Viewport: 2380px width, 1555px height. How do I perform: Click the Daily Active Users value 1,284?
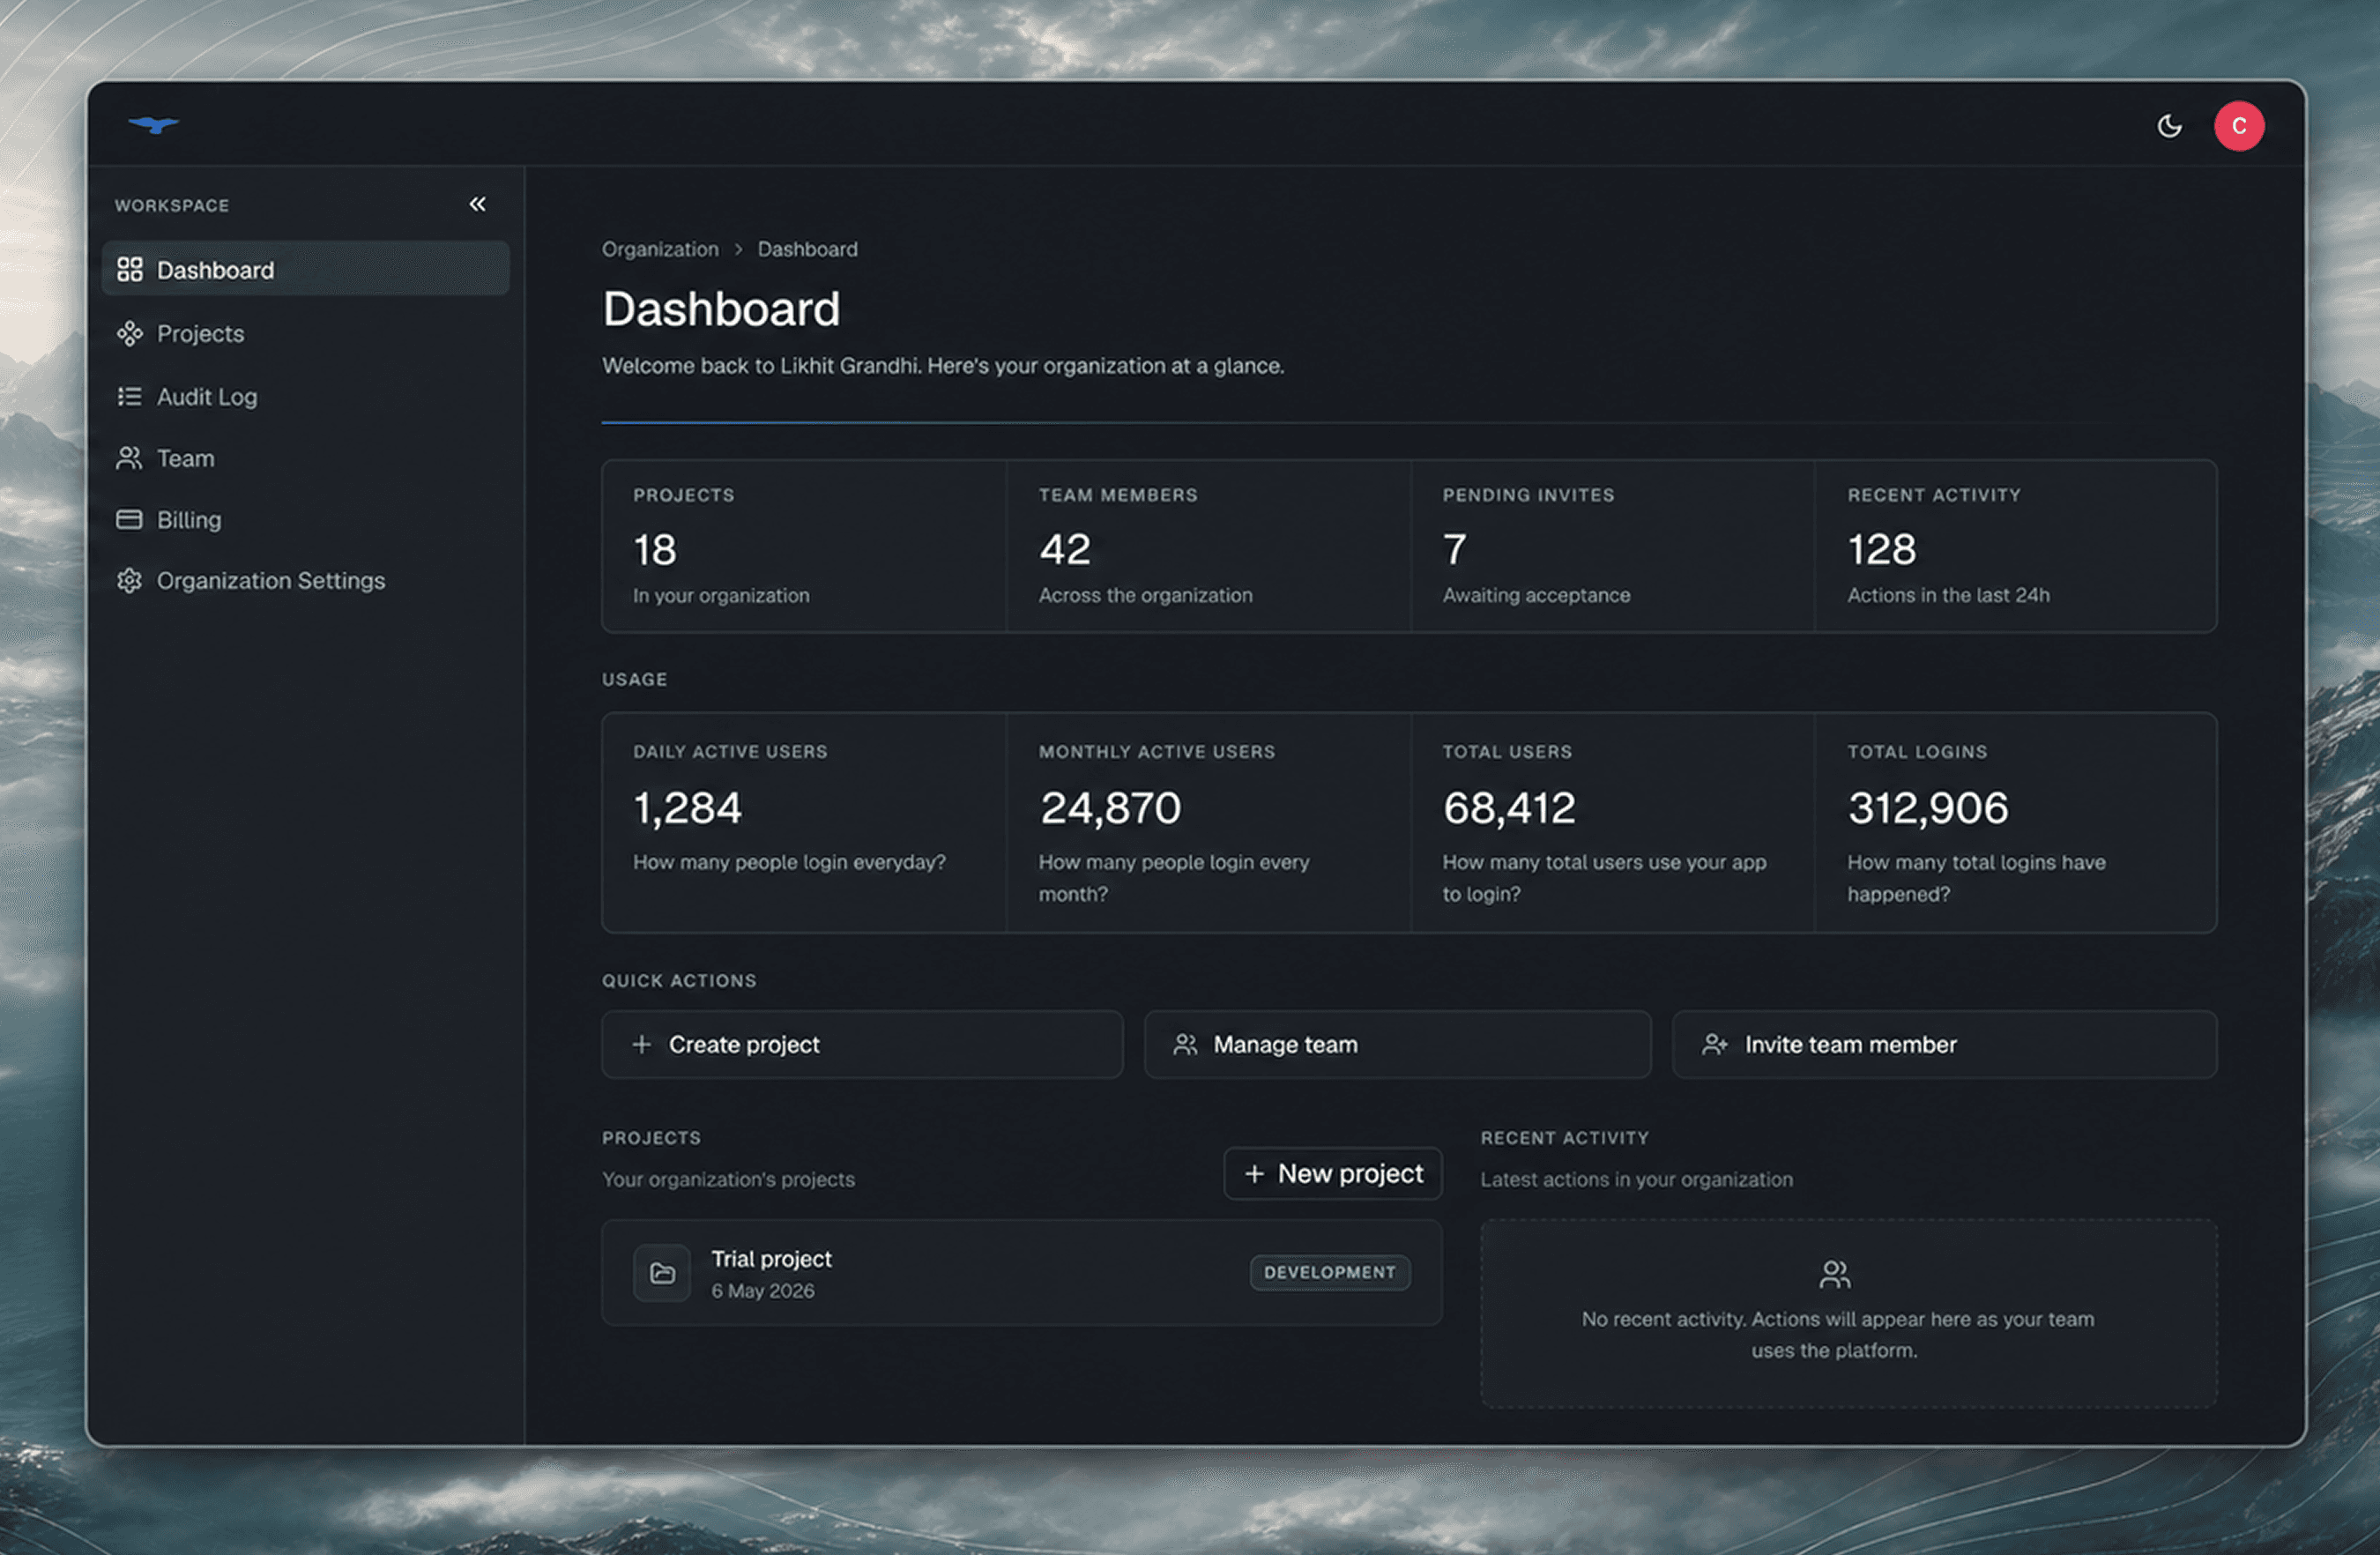(688, 808)
